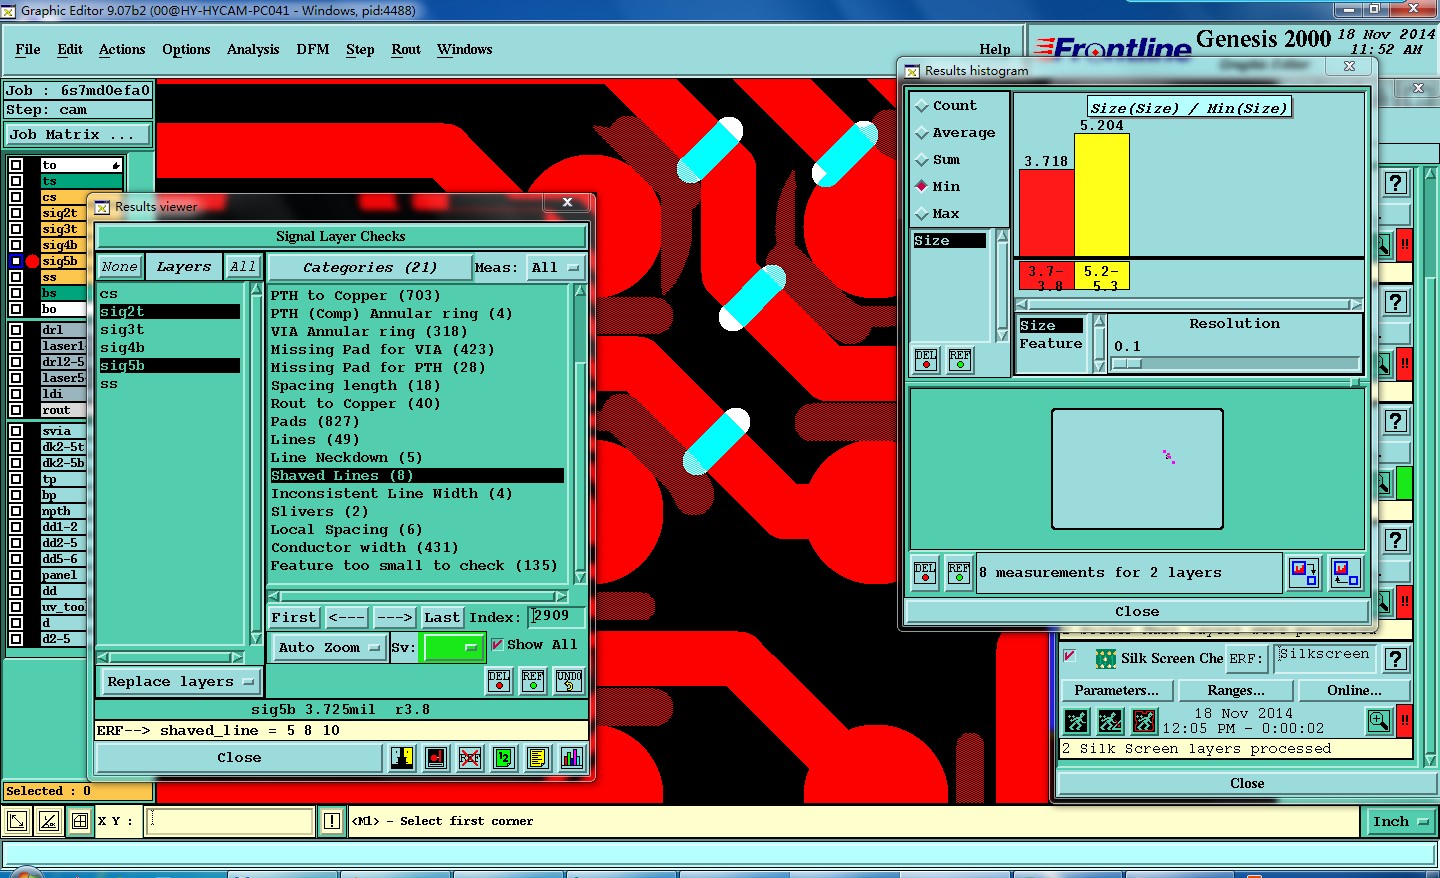Click DEL icon under Size list in histogram
Screen dimensions: 1440x878
tap(926, 360)
